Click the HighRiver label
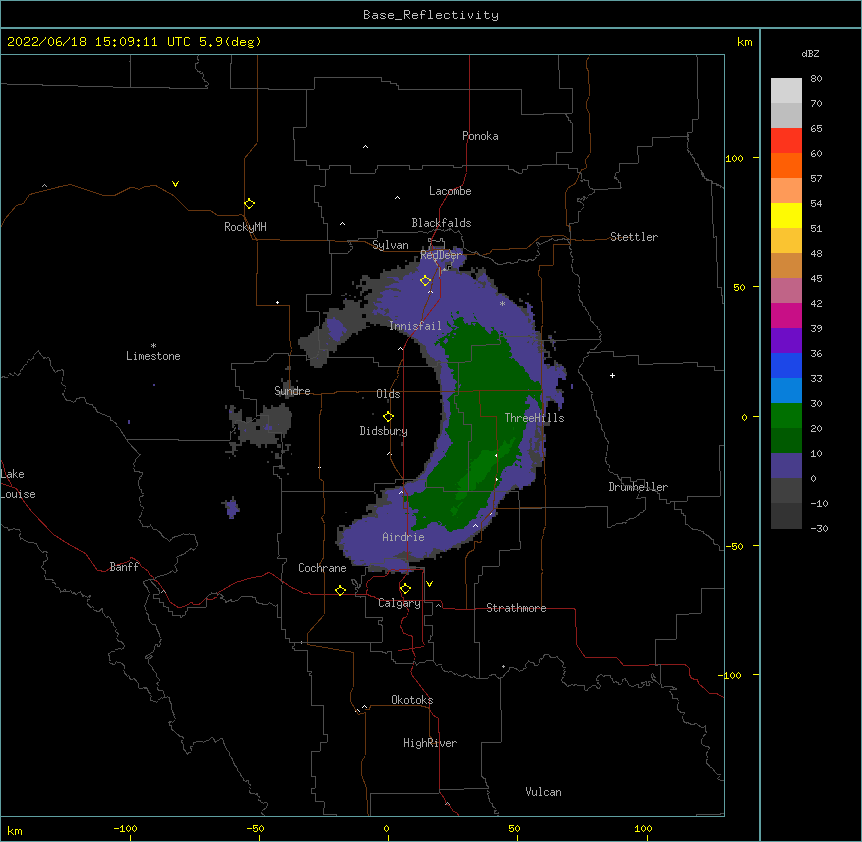 click(430, 743)
